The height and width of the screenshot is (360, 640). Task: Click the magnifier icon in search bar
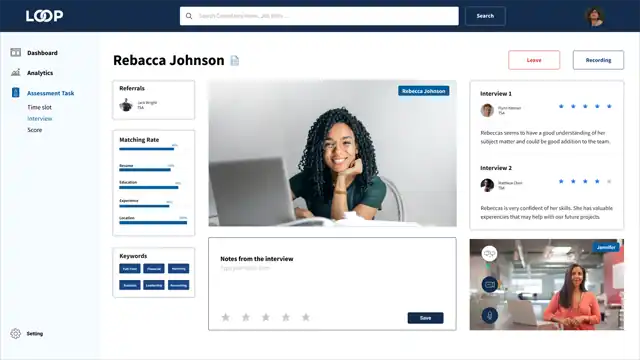click(x=189, y=16)
